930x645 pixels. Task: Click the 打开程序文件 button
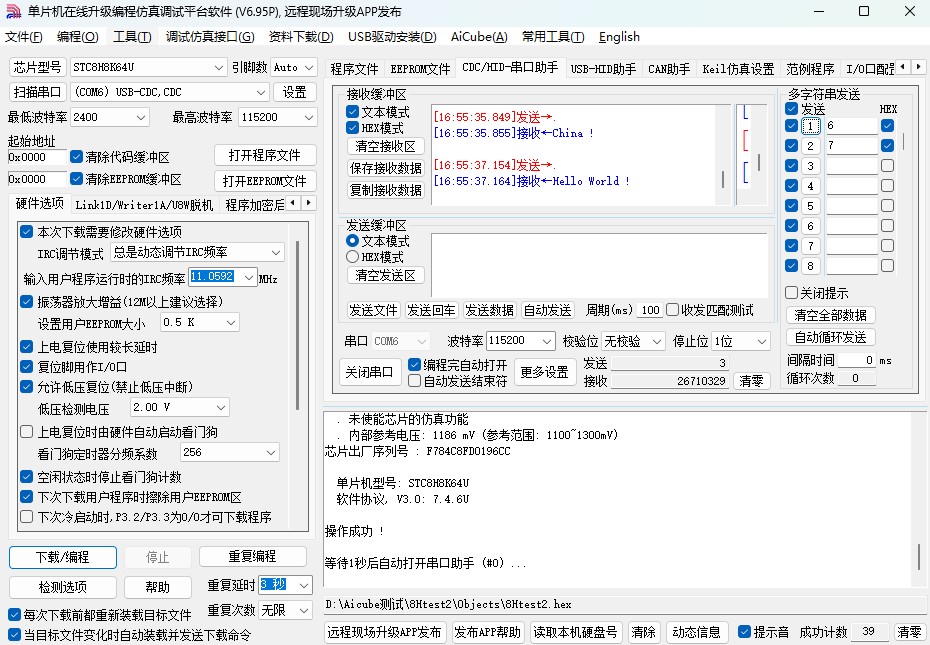pyautogui.click(x=265, y=155)
